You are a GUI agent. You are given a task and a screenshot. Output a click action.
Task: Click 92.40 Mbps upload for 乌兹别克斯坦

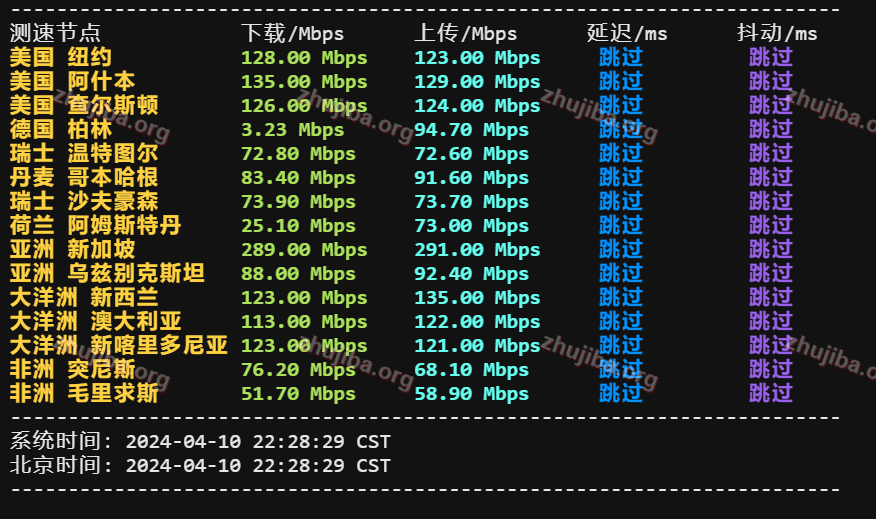point(472,274)
